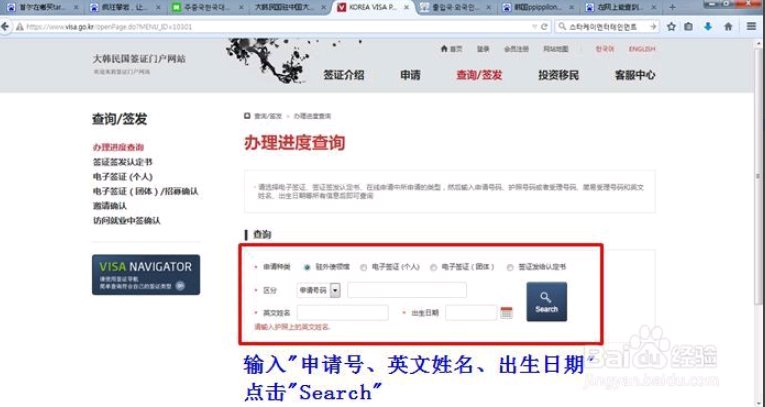Open 访问就业中签确认 in the left sidebar
Screen dimensions: 765x407
coord(126,221)
